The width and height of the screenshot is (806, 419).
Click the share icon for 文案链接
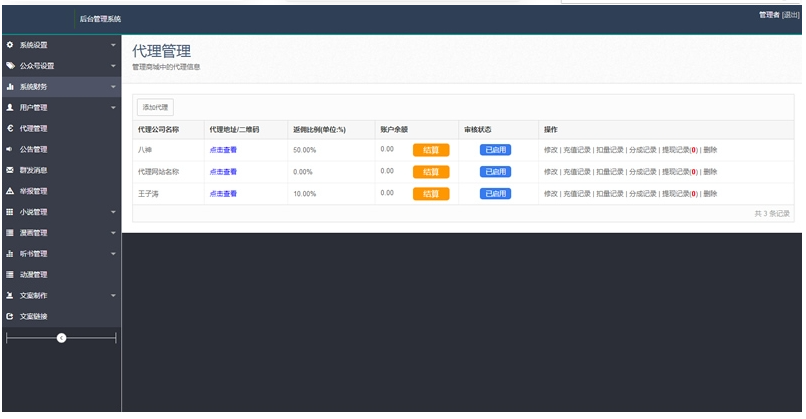[x=10, y=317]
